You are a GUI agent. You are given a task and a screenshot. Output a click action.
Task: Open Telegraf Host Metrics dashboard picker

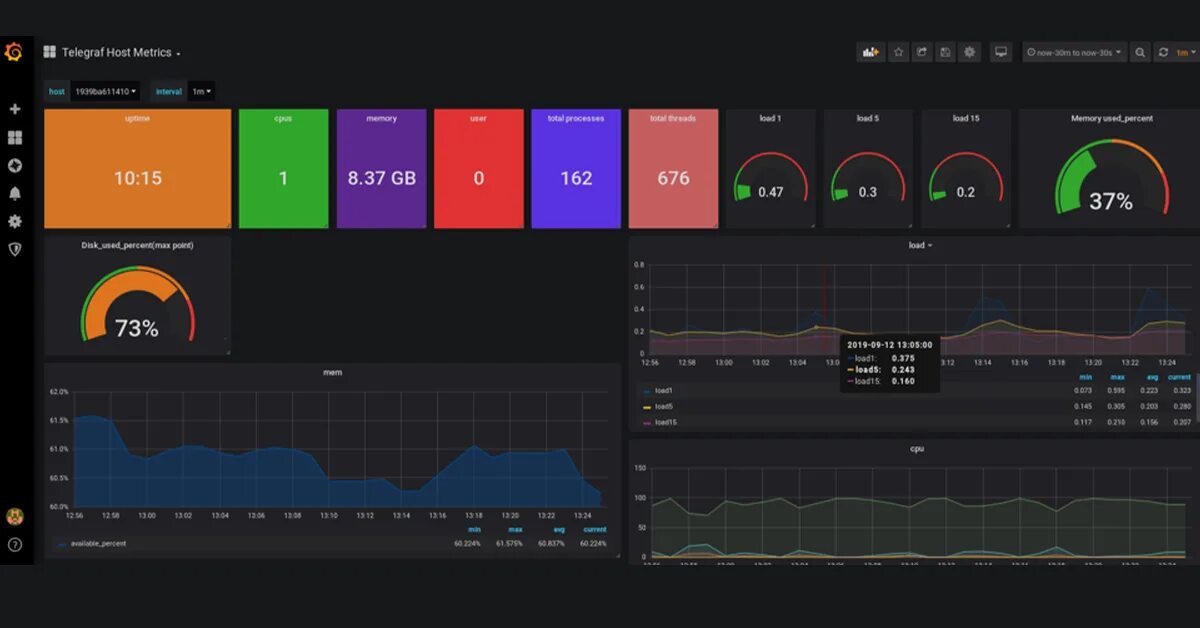[121, 52]
